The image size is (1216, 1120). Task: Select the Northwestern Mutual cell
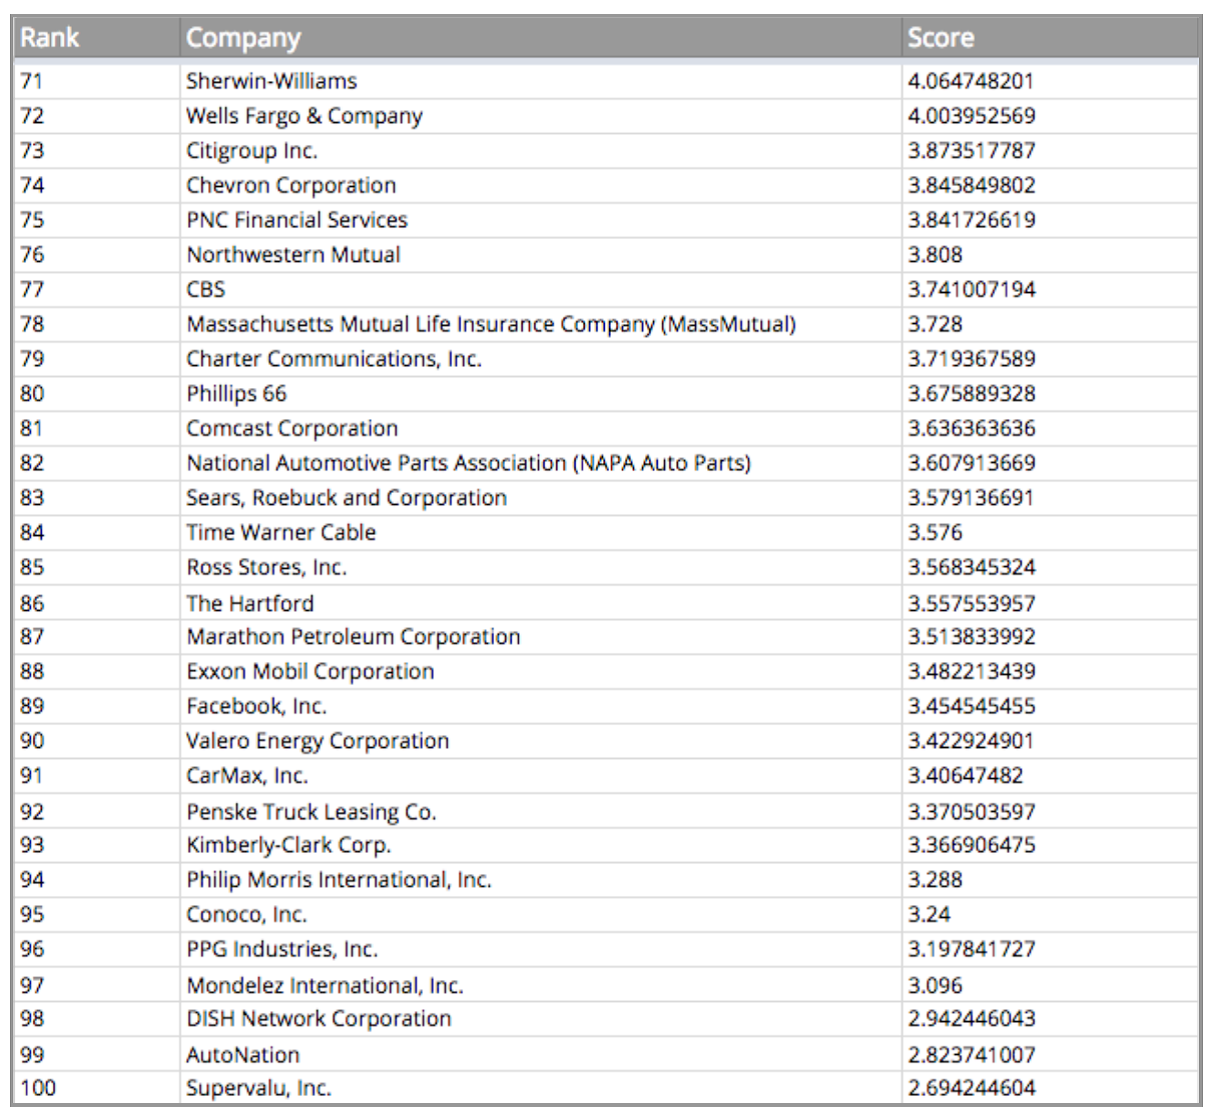(541, 255)
